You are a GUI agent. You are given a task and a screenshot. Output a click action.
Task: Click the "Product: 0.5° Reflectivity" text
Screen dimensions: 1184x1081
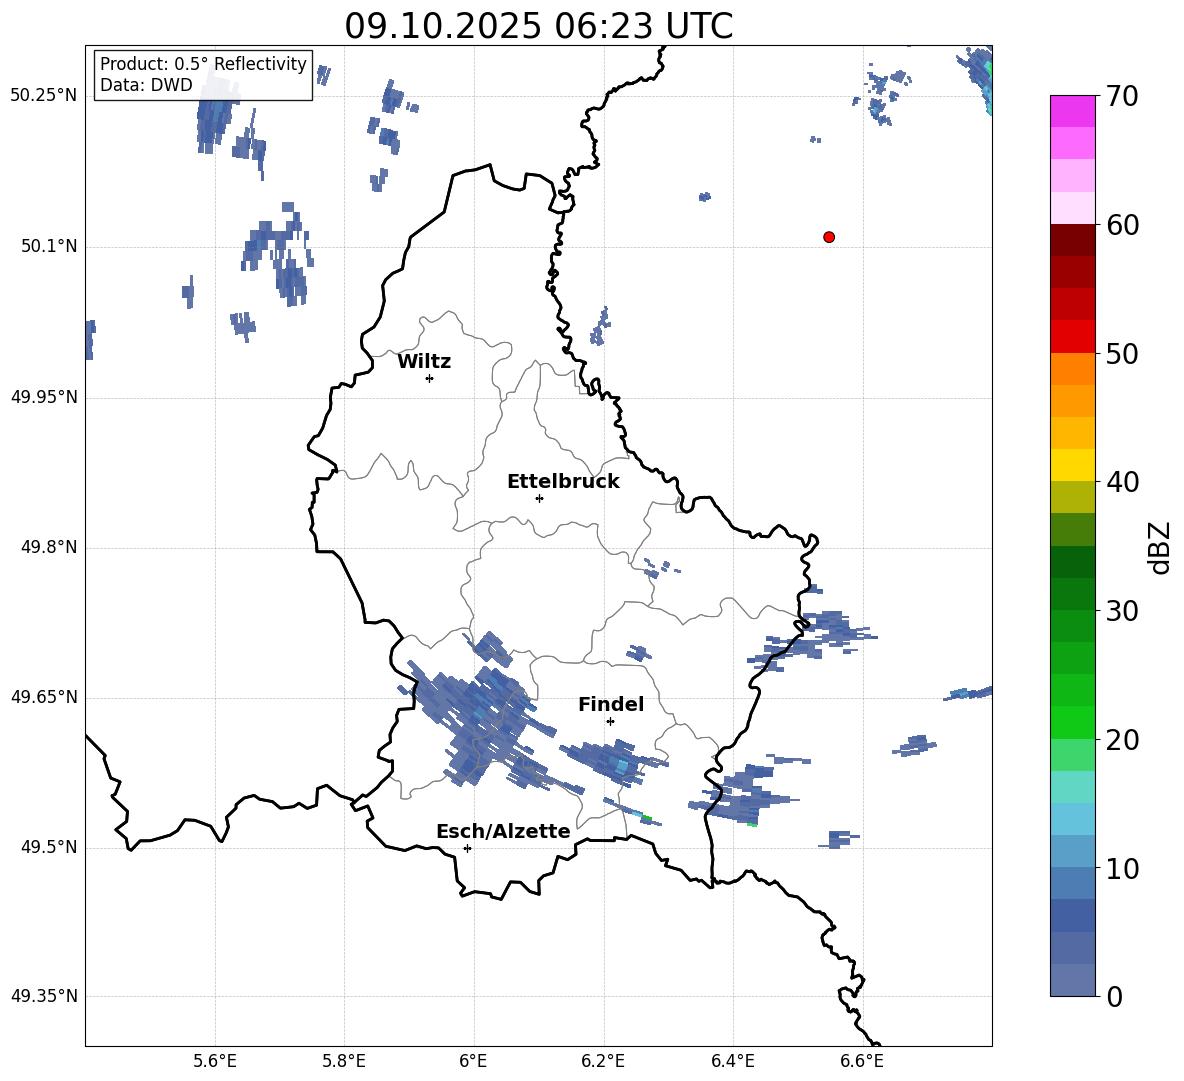pyautogui.click(x=203, y=63)
